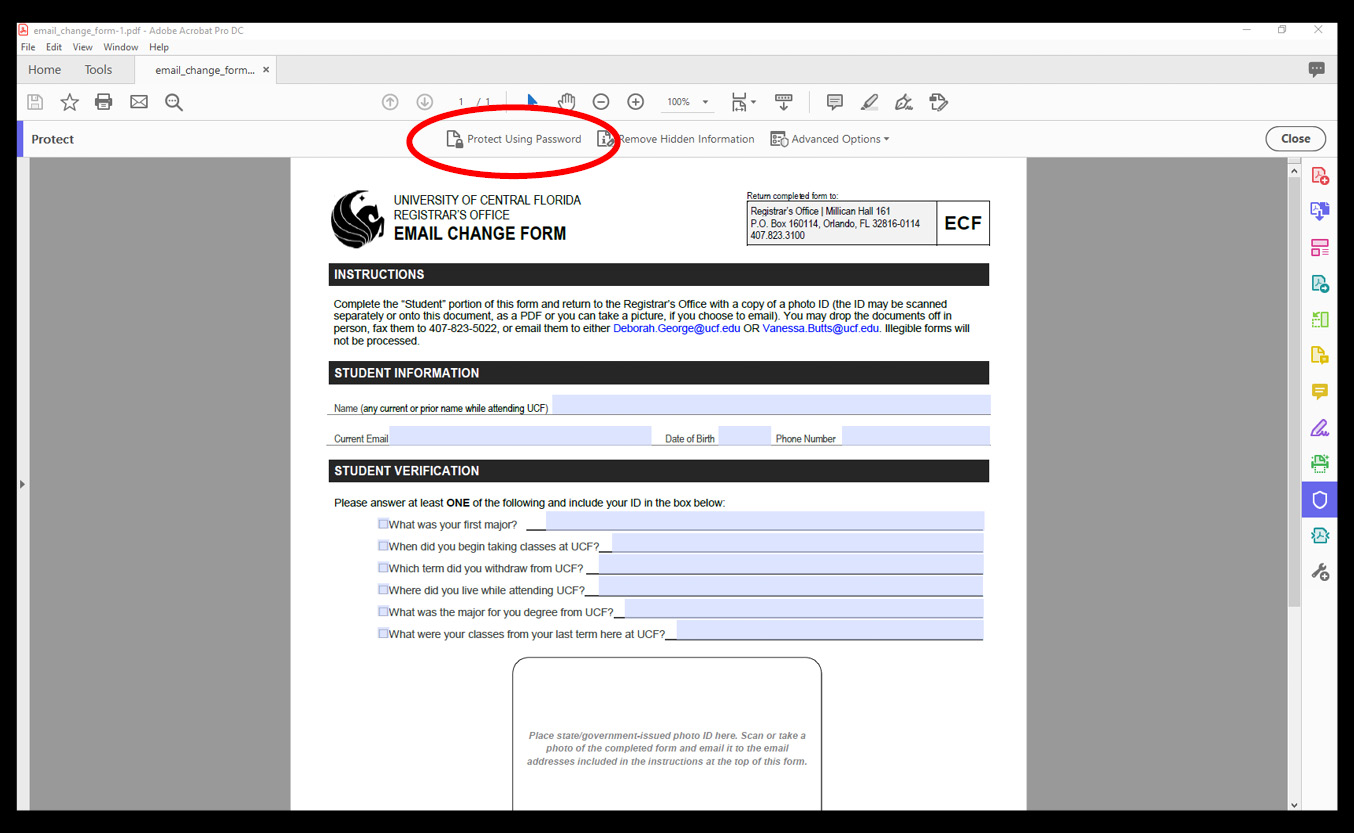Check 'When did you begin taking classes' box

coord(383,546)
